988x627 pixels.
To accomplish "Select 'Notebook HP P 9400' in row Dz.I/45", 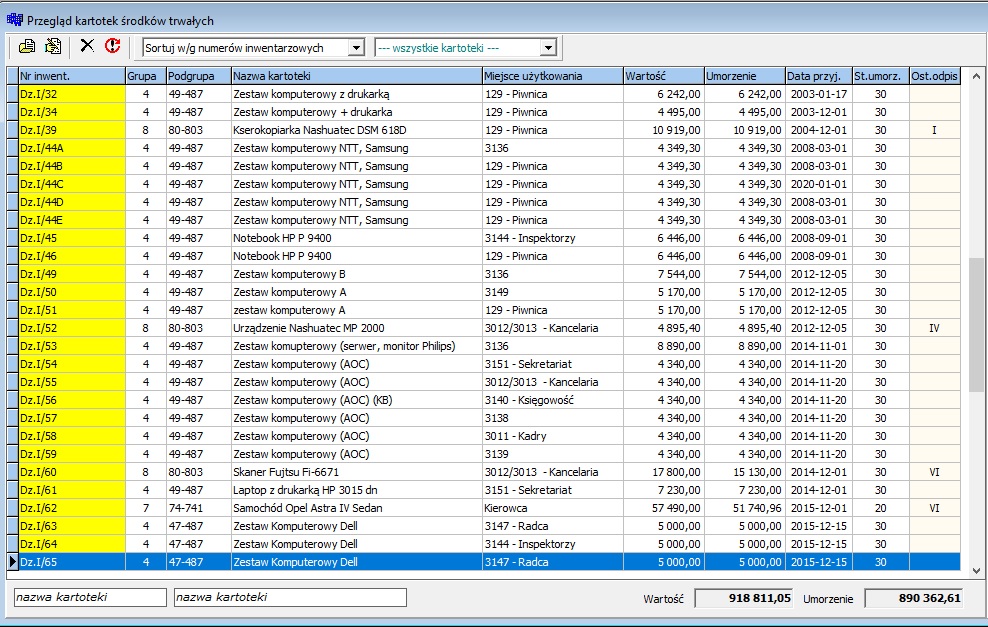I will coord(357,238).
